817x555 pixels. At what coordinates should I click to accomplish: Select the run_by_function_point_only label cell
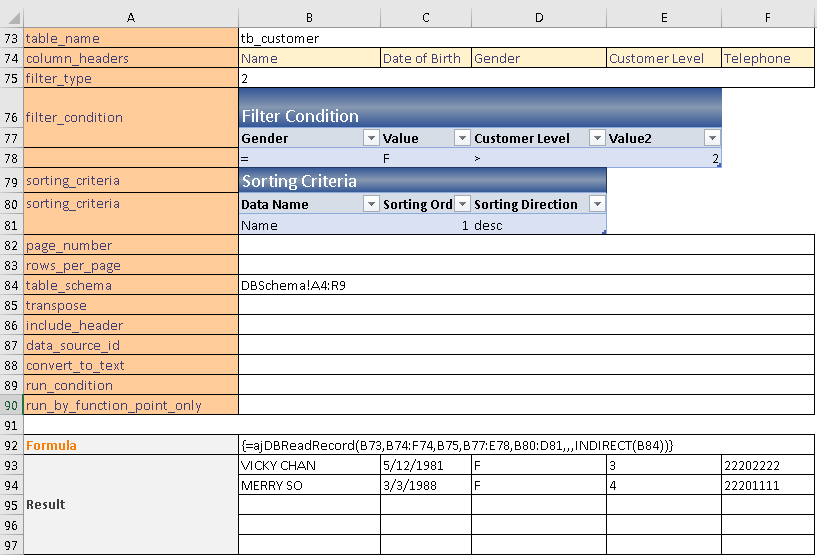coord(130,405)
